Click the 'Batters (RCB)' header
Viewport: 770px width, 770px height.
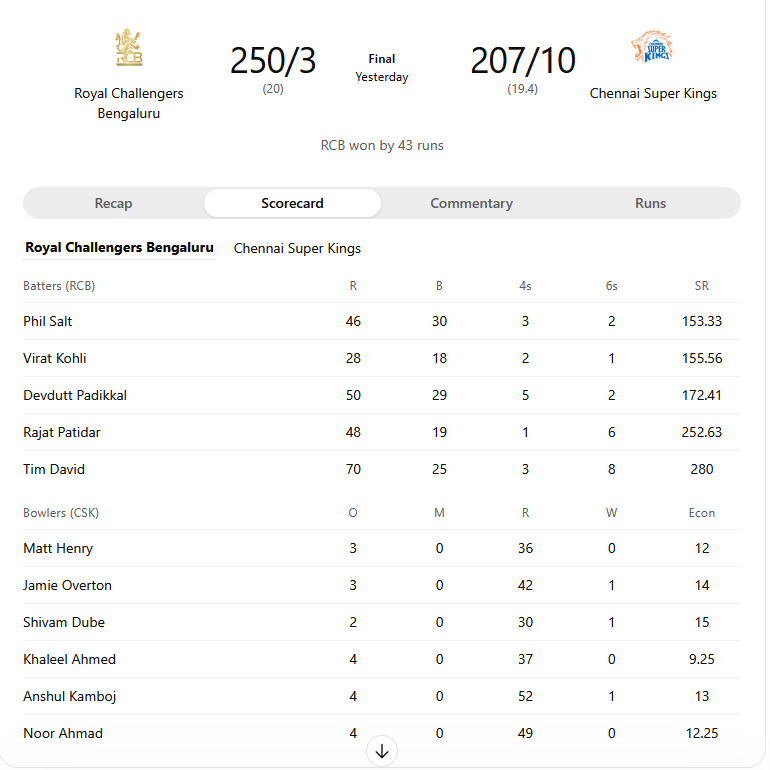pyautogui.click(x=59, y=286)
